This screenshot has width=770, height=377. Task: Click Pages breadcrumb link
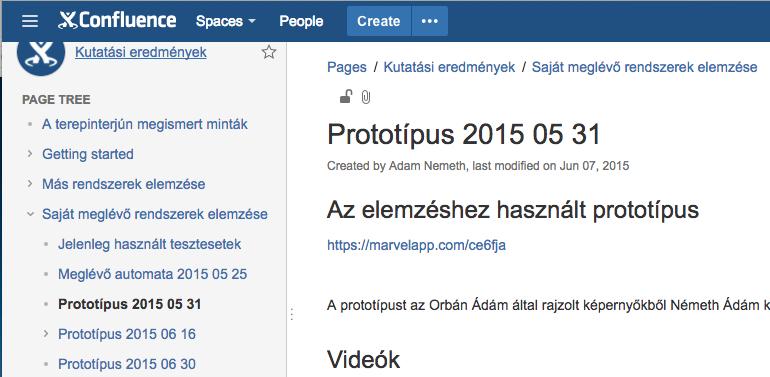(x=347, y=67)
